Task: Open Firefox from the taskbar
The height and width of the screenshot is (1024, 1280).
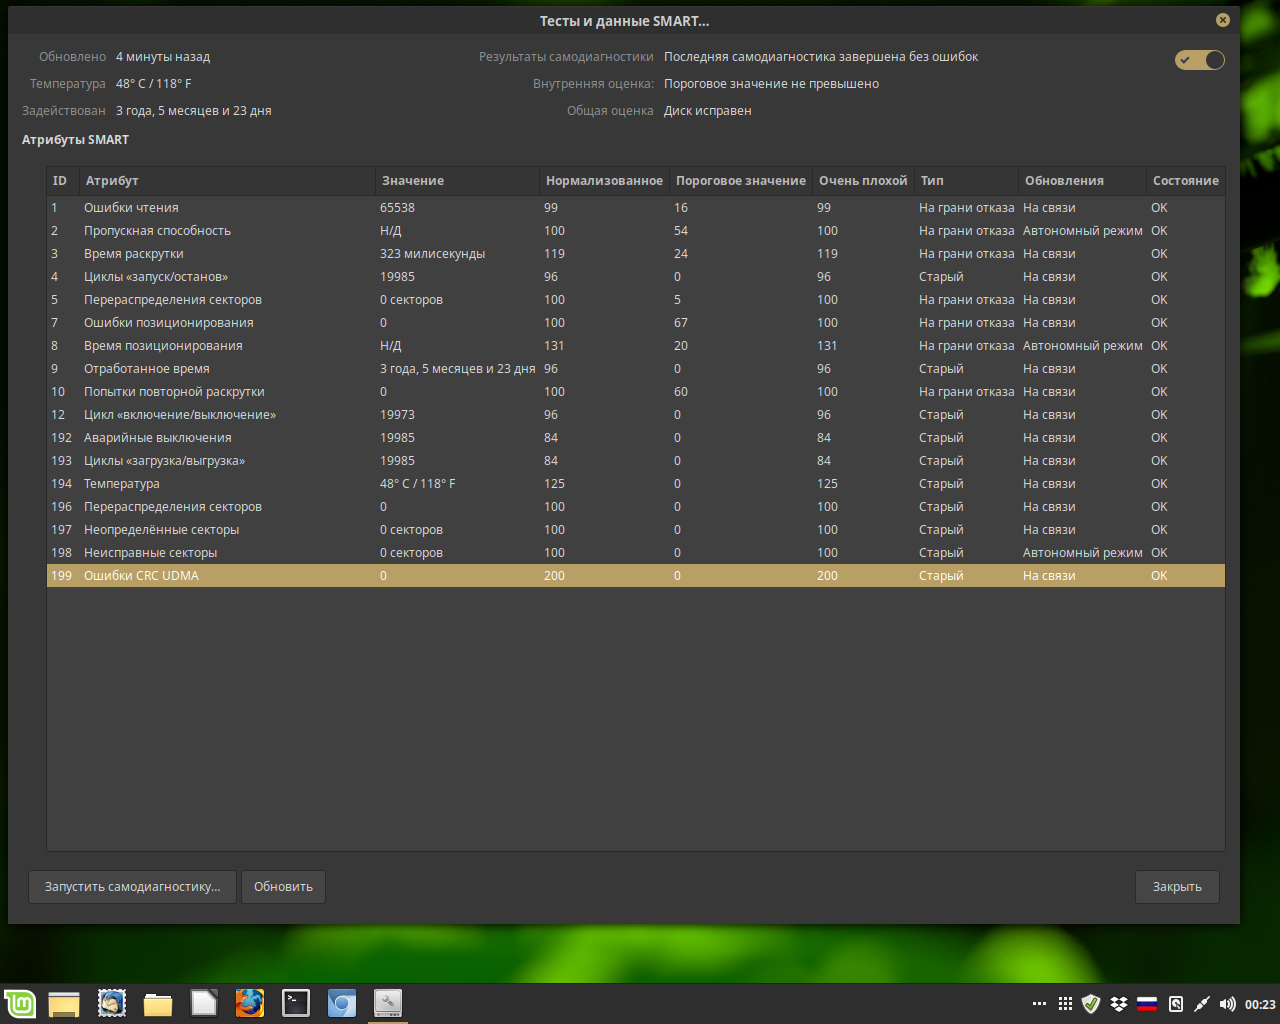Action: tap(250, 1003)
